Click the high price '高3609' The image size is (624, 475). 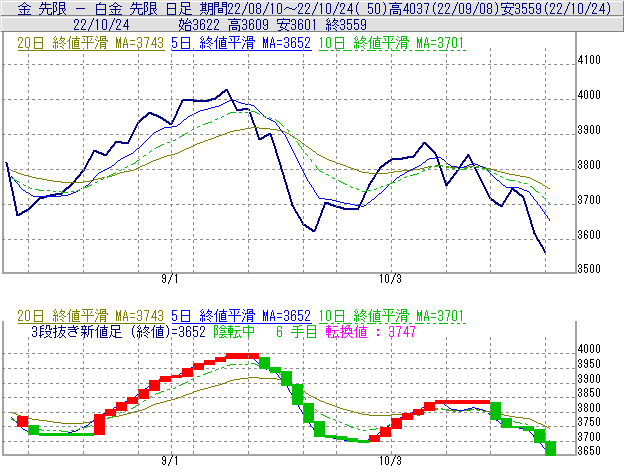(248, 25)
